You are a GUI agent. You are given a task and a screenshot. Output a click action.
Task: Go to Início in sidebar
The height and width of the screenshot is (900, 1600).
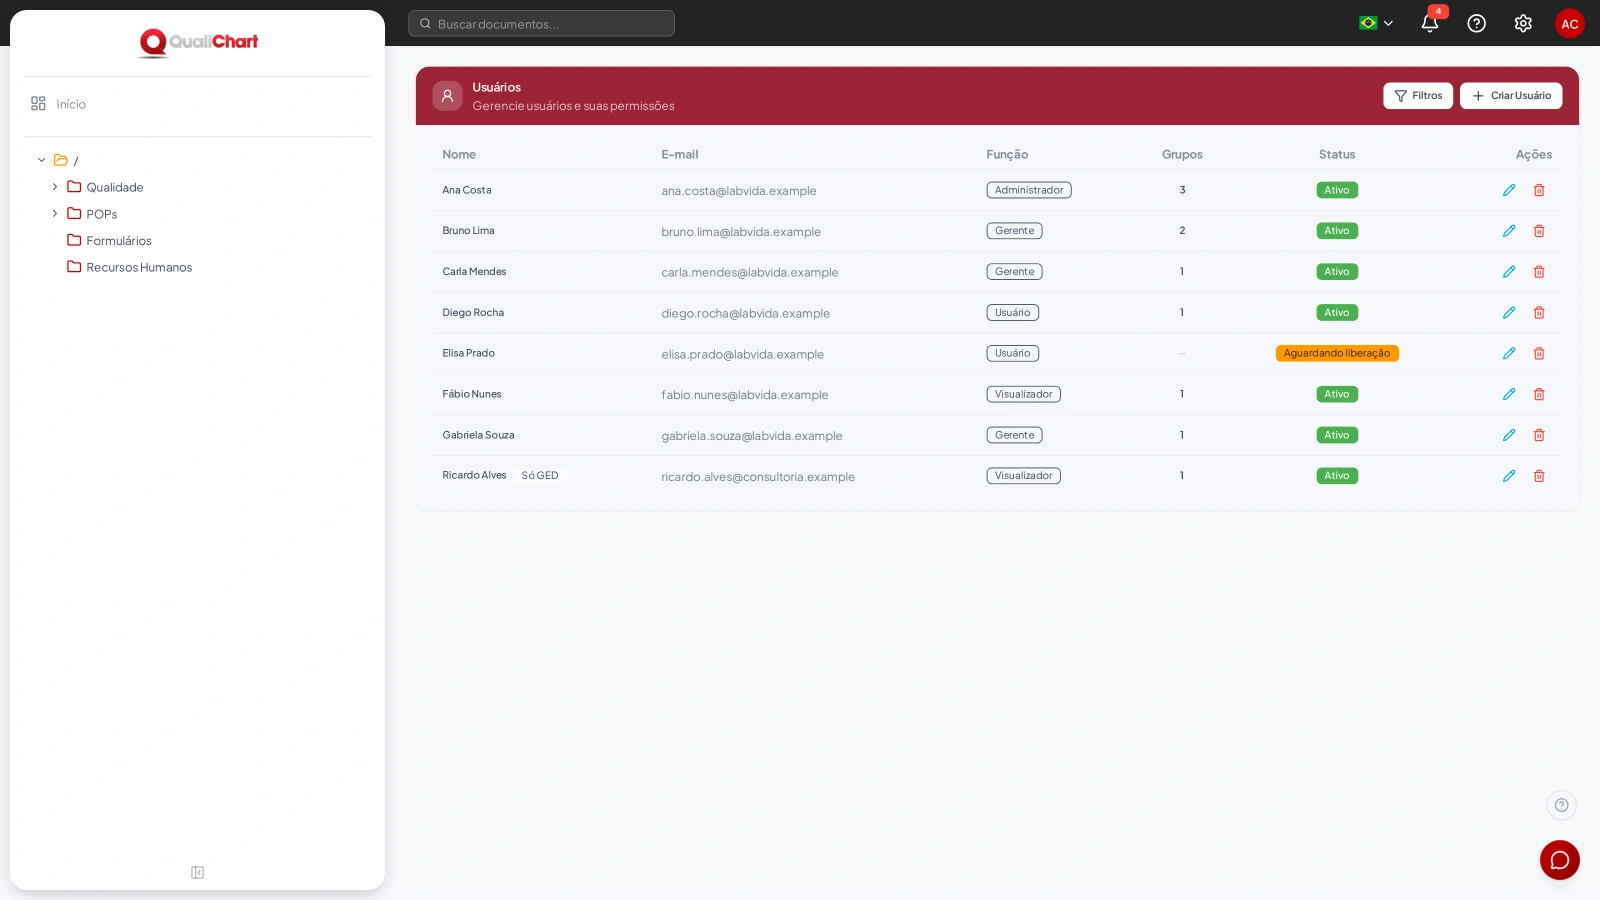[x=58, y=104]
